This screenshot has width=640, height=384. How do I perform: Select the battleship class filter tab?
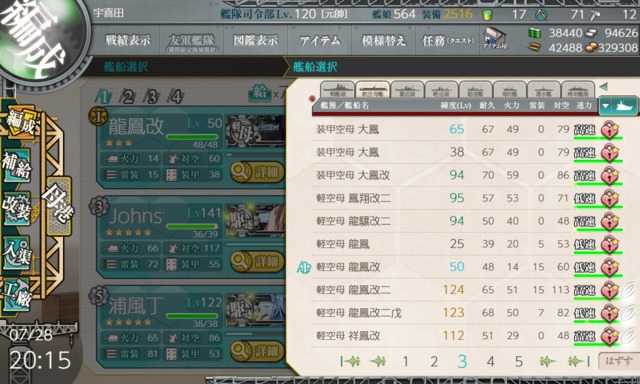(337, 89)
